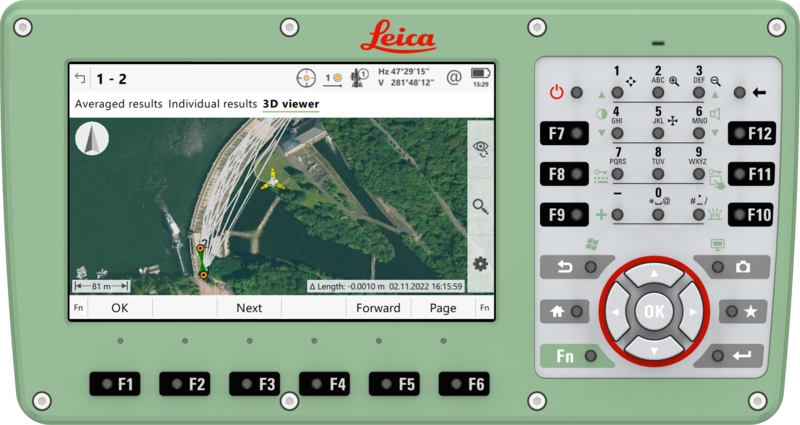Screen dimensions: 800x425
Task: Open the 3D viewer settings gear
Action: (481, 264)
